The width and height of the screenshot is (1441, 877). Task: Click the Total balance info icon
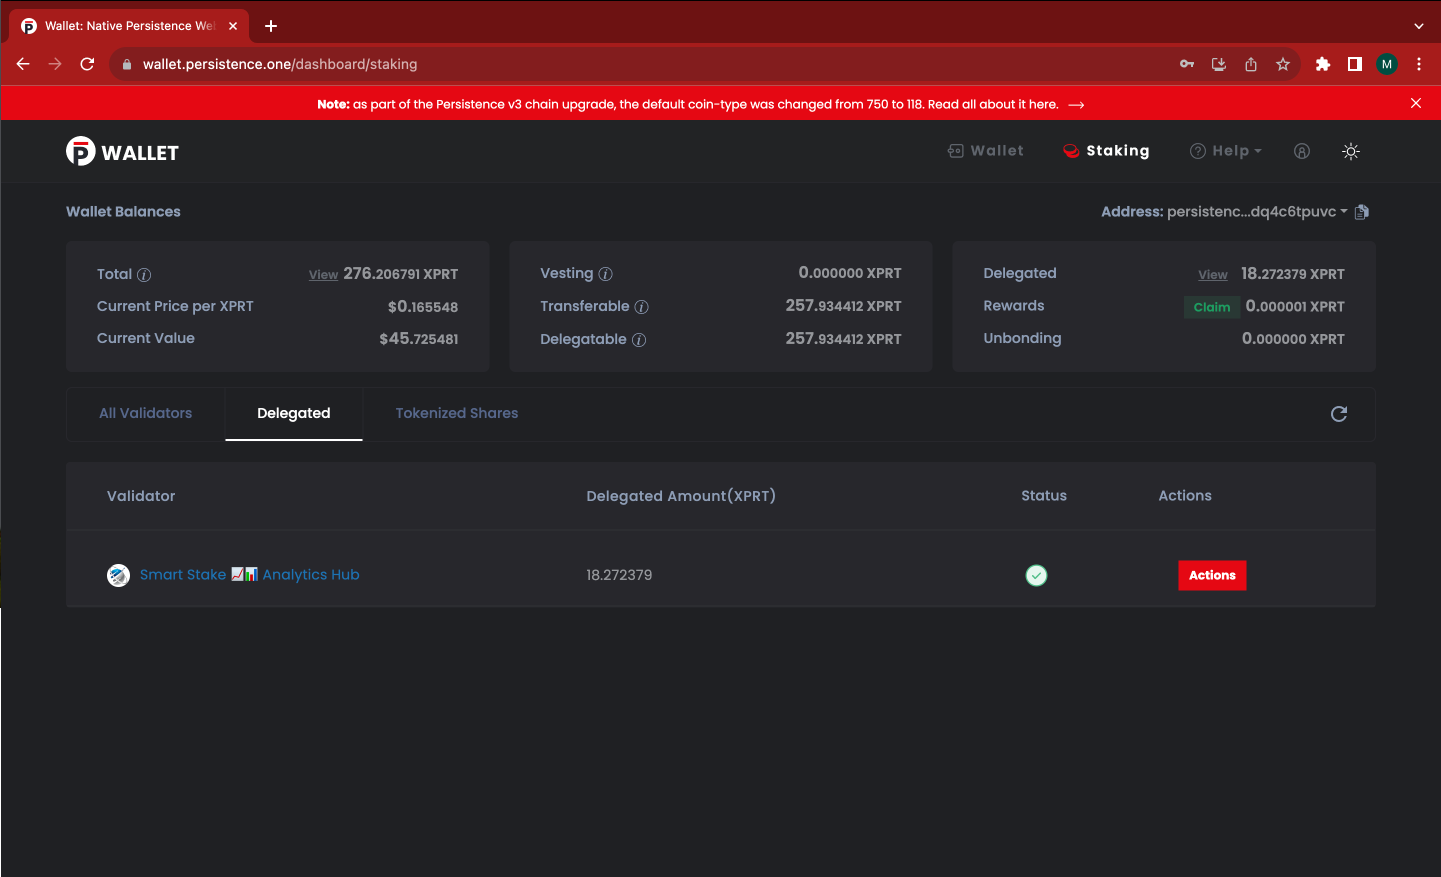coord(144,275)
